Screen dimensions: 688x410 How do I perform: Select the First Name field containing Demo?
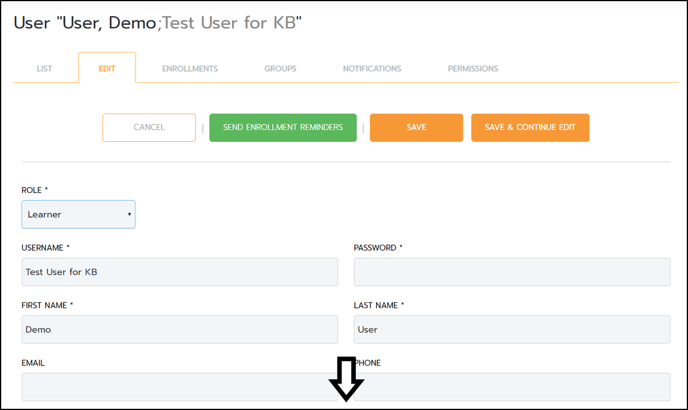(180, 329)
